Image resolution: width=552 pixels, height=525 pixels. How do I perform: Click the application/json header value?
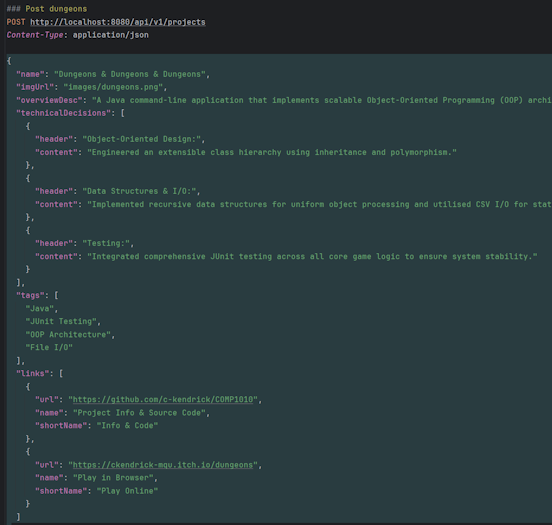tap(111, 35)
